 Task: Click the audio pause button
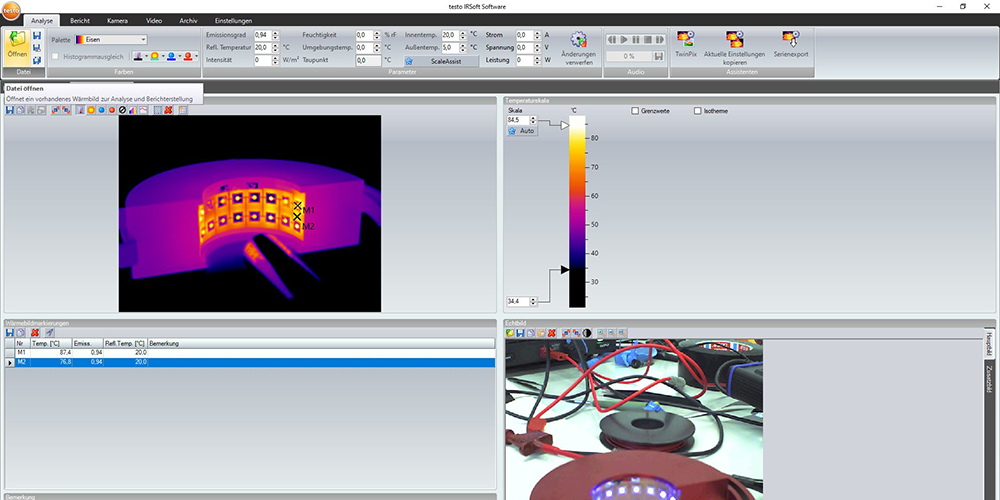pos(636,40)
